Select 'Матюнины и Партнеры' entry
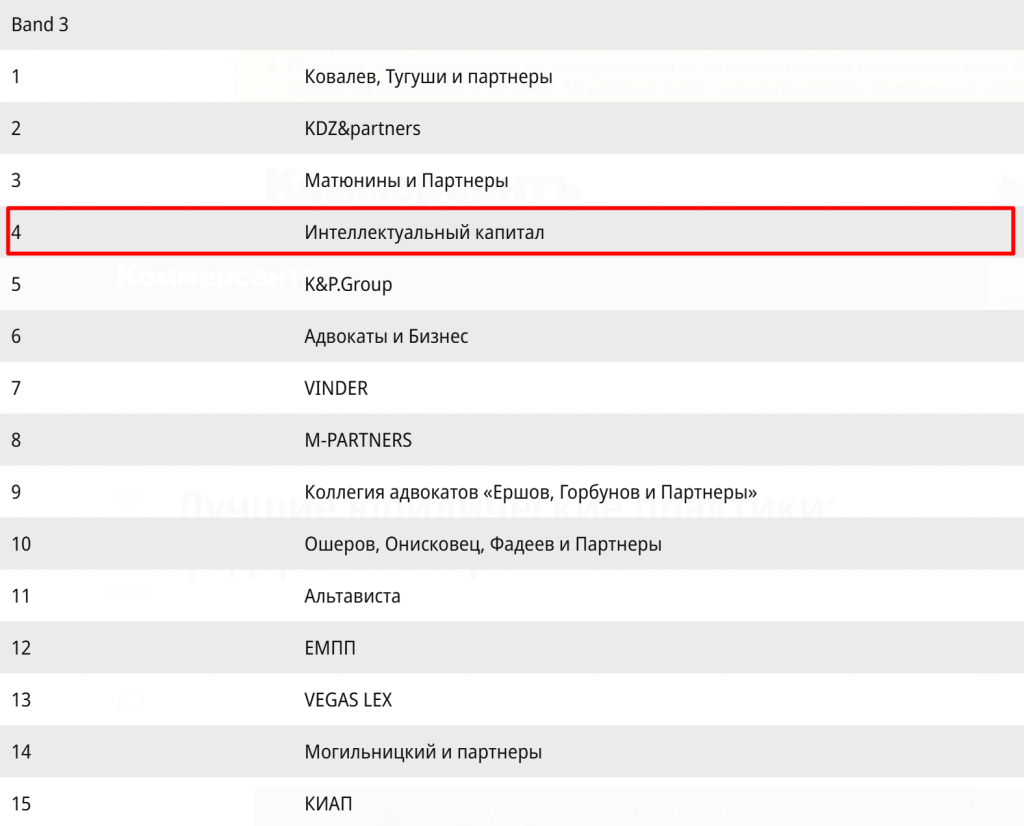The image size is (1024, 826). coord(406,181)
